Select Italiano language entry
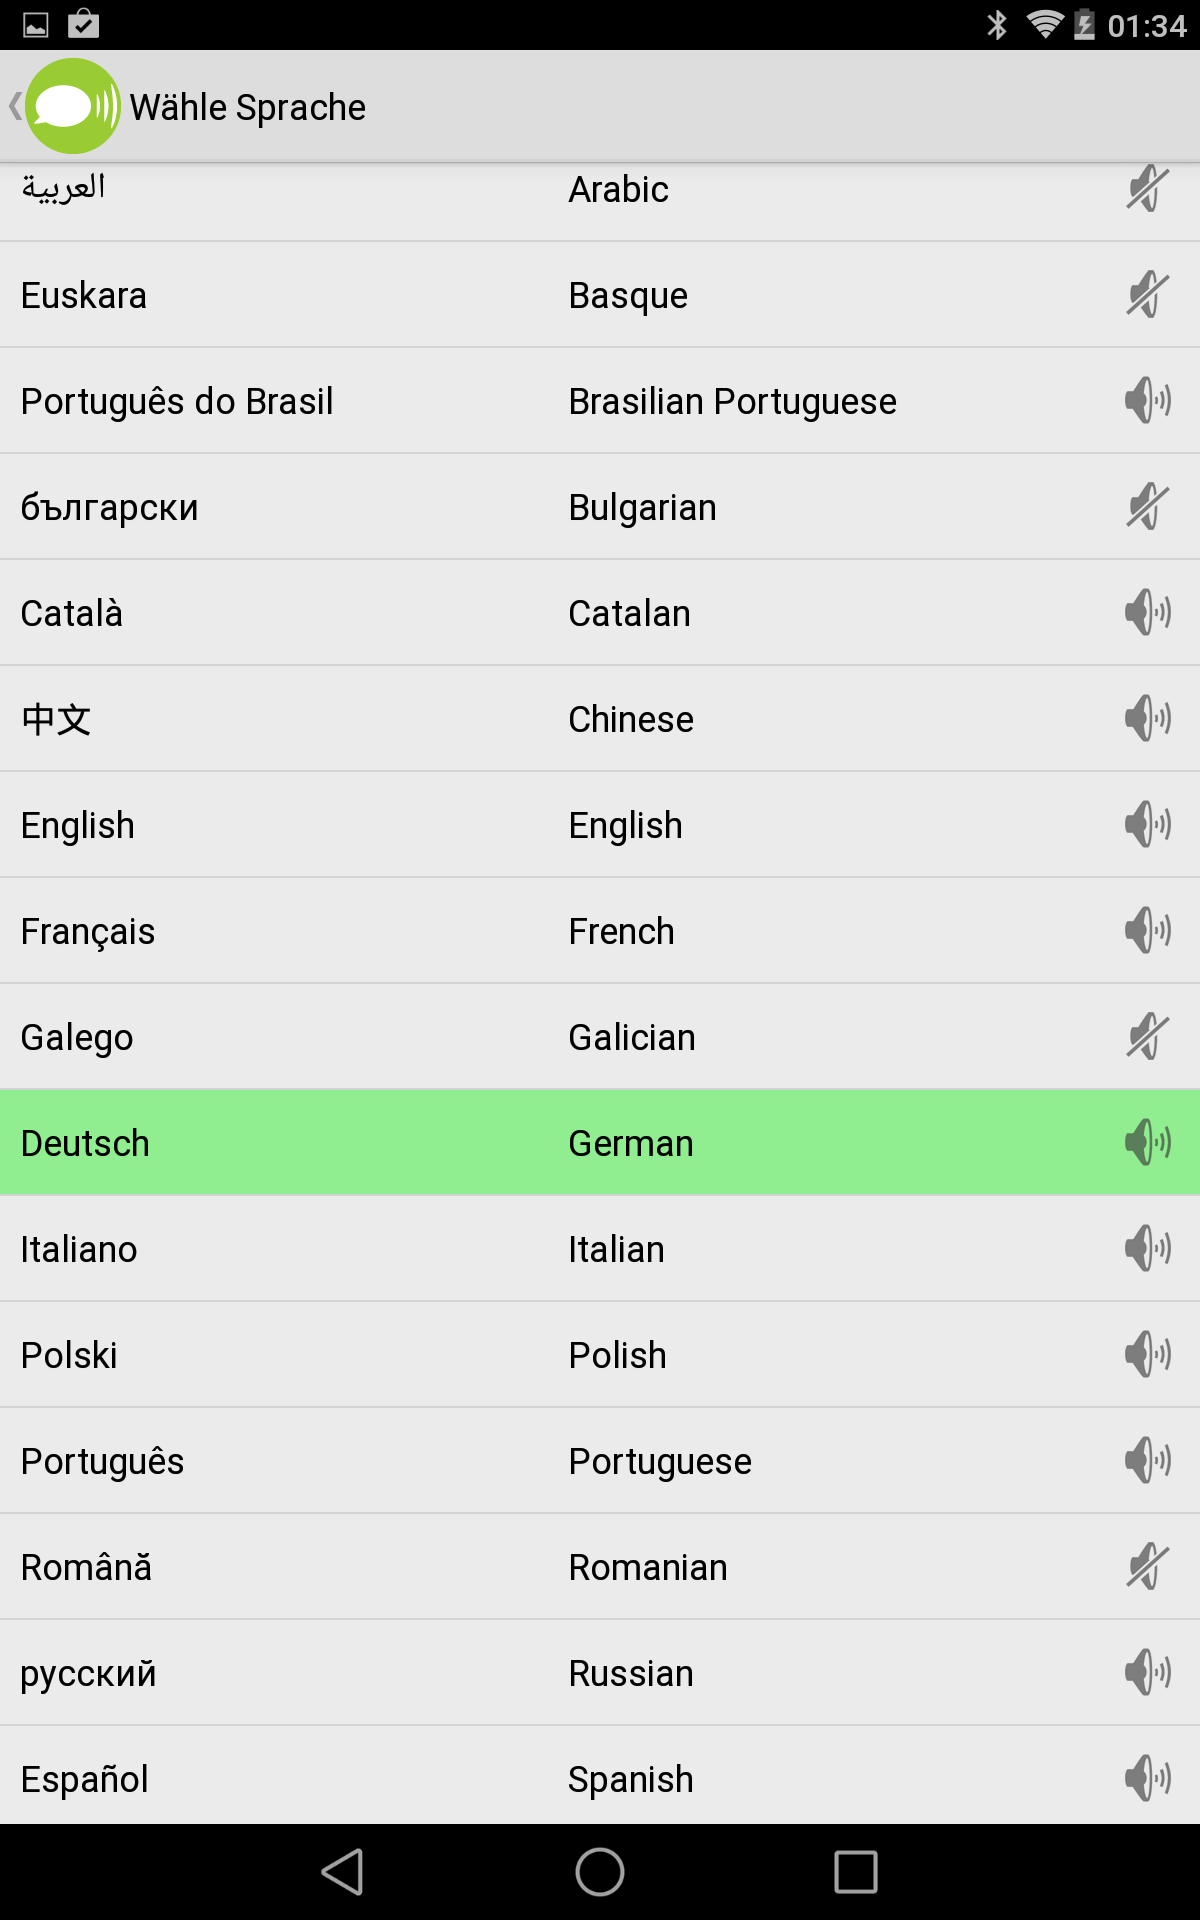This screenshot has width=1200, height=1920. point(600,1249)
